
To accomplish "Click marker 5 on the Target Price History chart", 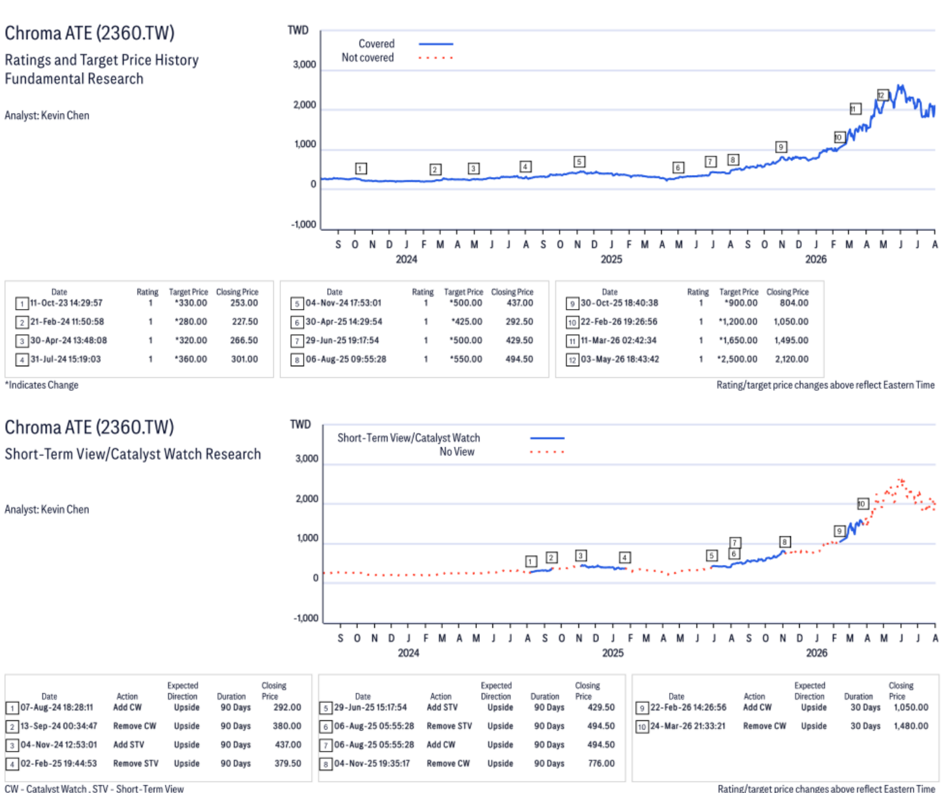I will pyautogui.click(x=579, y=162).
